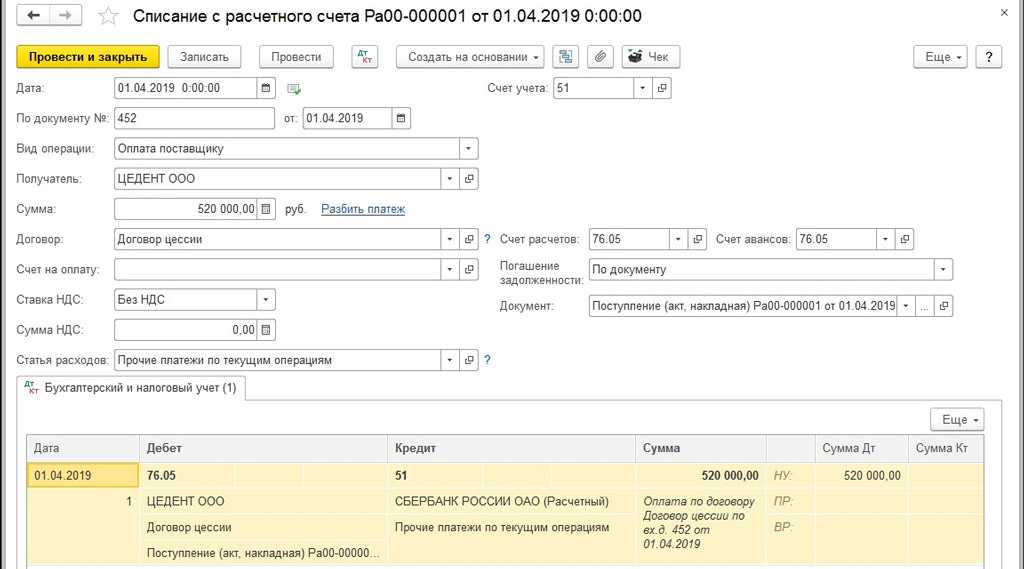Expand the Договор dropdown
This screenshot has width=1024, height=569.
[449, 239]
